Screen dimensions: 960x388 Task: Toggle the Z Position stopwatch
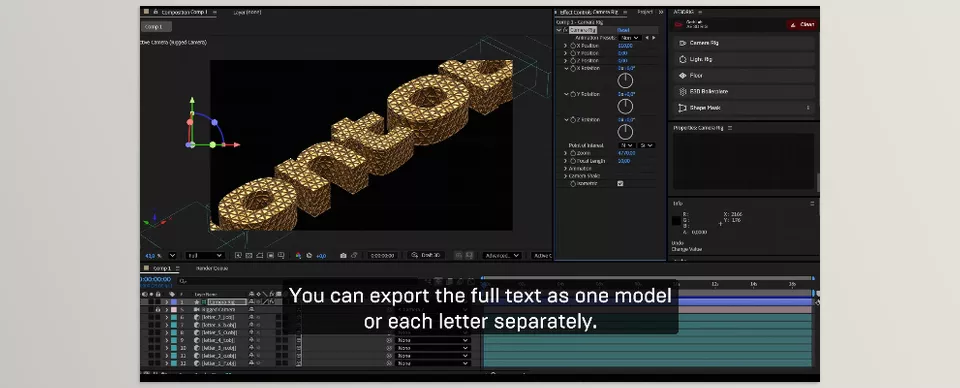[x=573, y=61]
